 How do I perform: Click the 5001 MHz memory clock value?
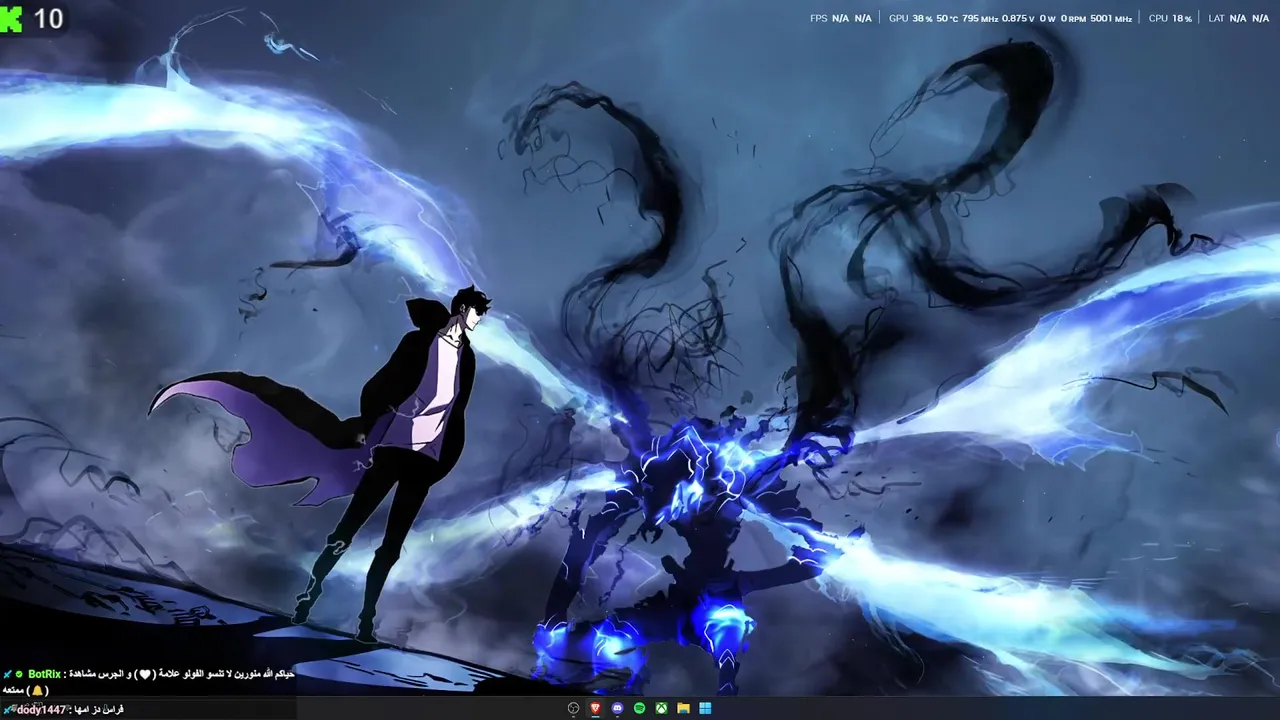(x=1111, y=18)
